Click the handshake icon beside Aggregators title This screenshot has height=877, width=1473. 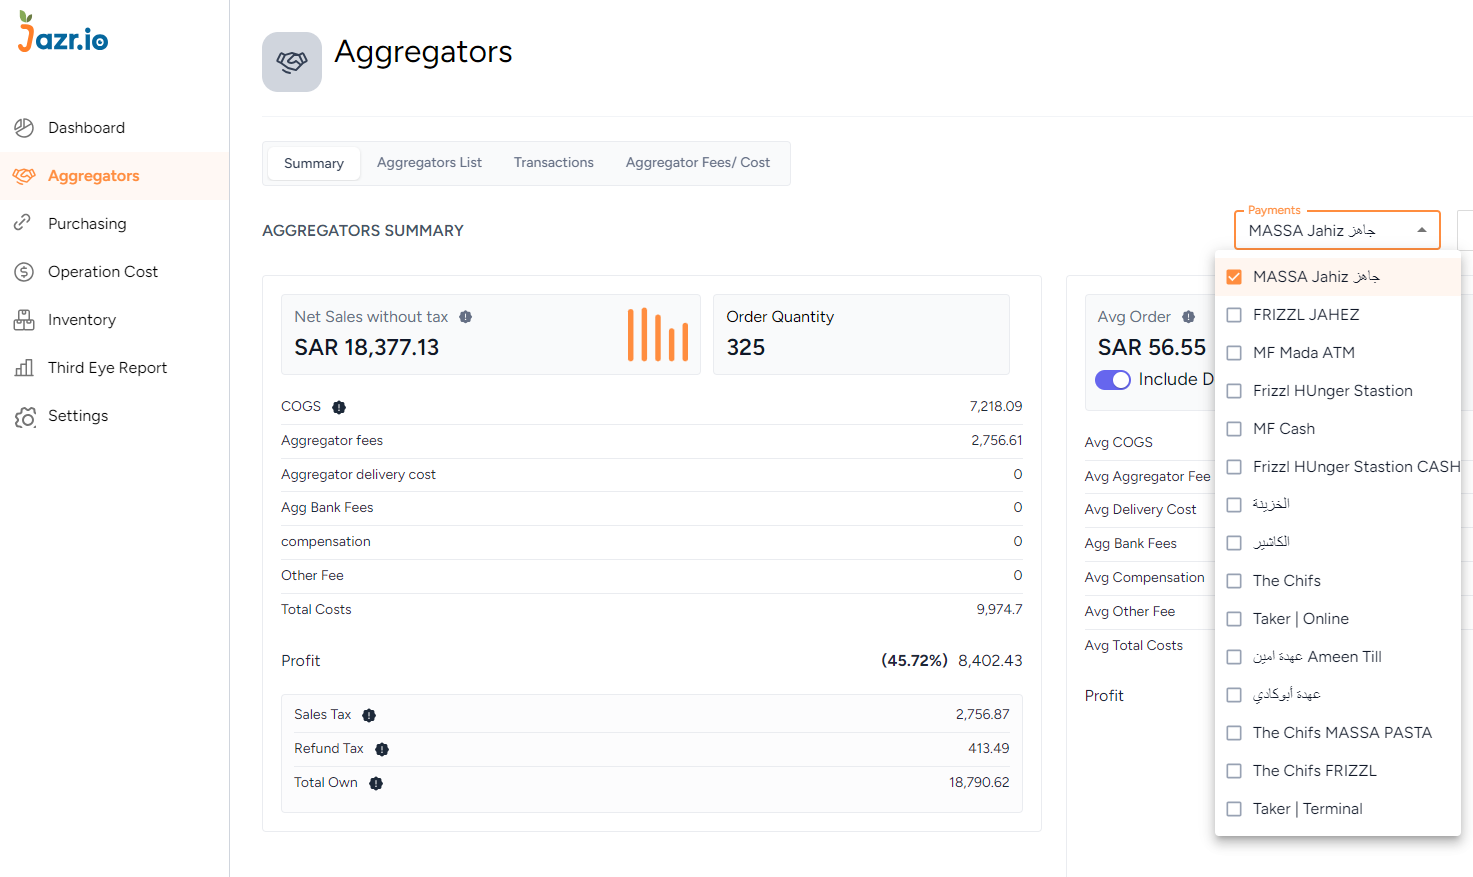coord(291,61)
